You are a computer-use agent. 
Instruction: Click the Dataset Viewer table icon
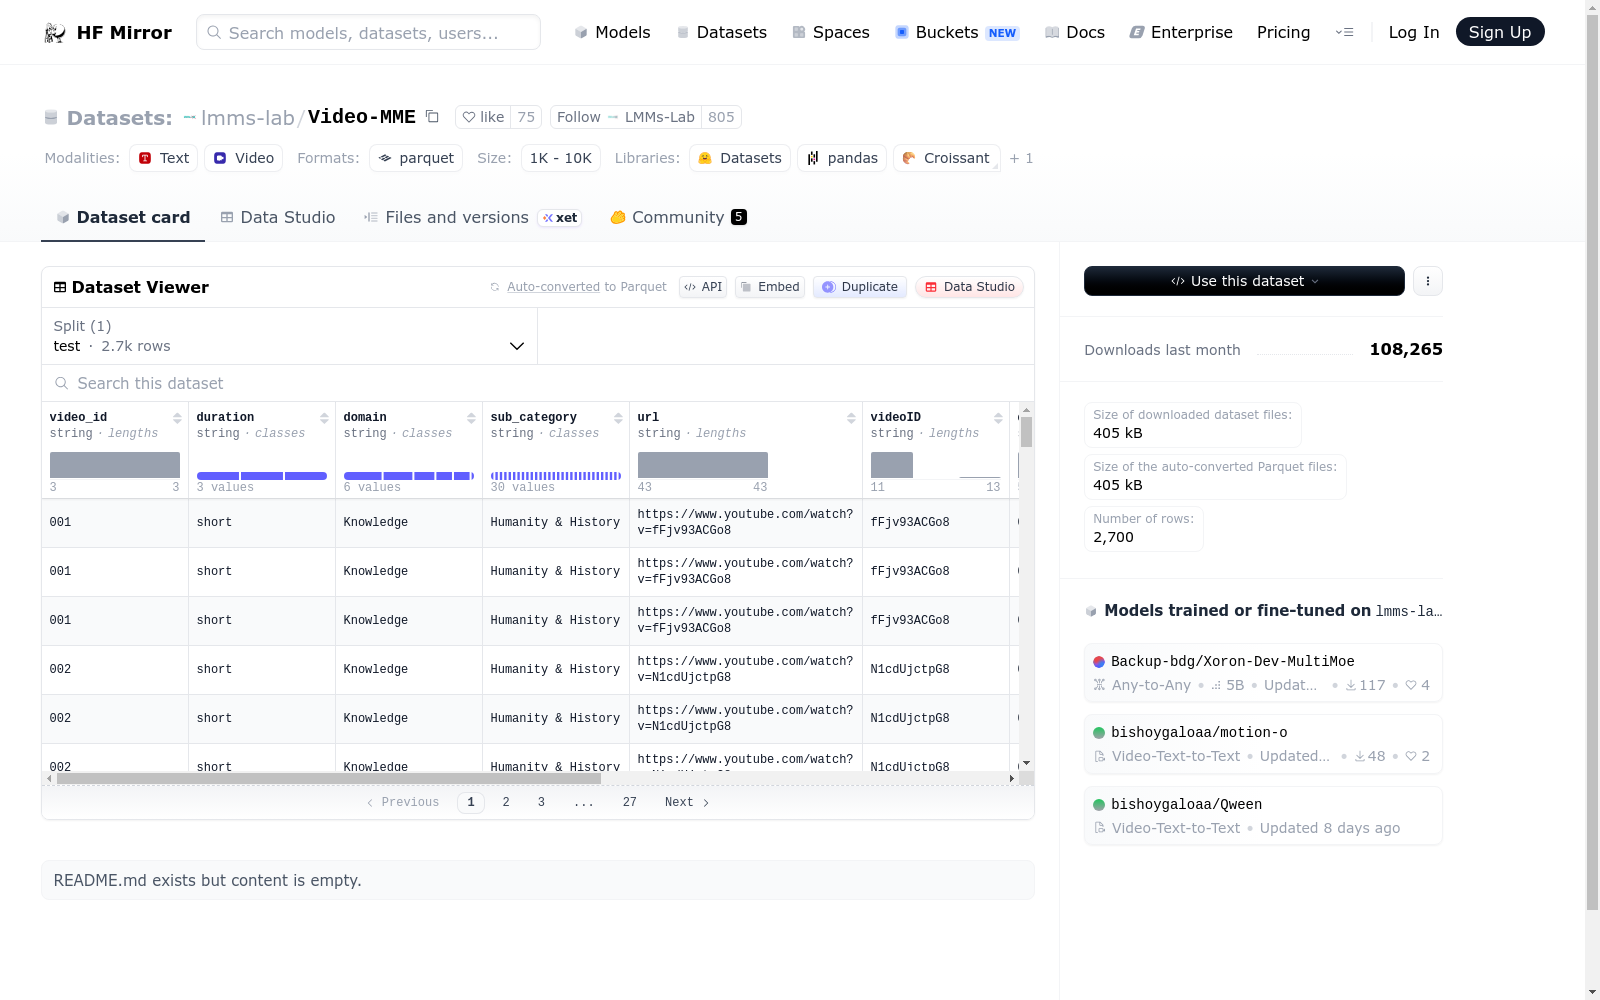[x=60, y=287]
